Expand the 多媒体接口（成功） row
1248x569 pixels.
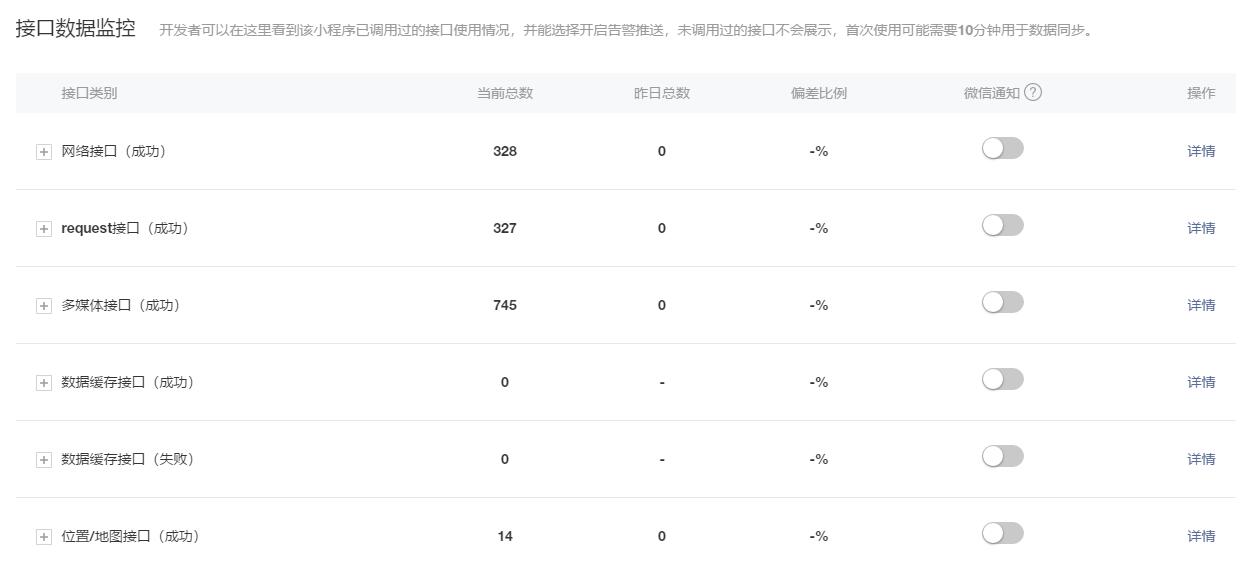(x=43, y=306)
